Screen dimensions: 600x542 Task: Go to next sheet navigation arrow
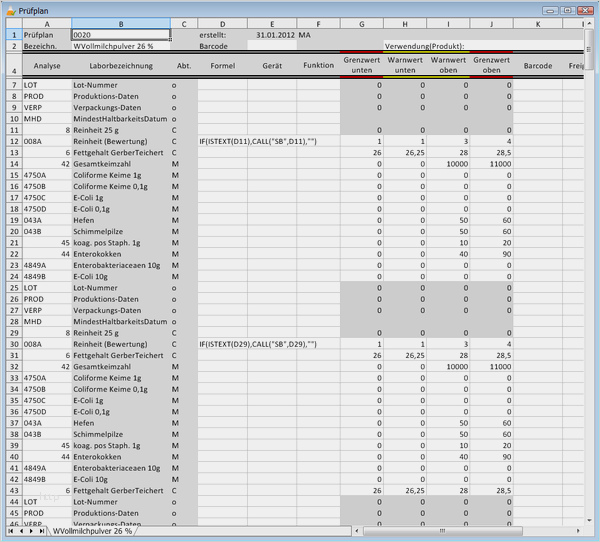coord(31,531)
